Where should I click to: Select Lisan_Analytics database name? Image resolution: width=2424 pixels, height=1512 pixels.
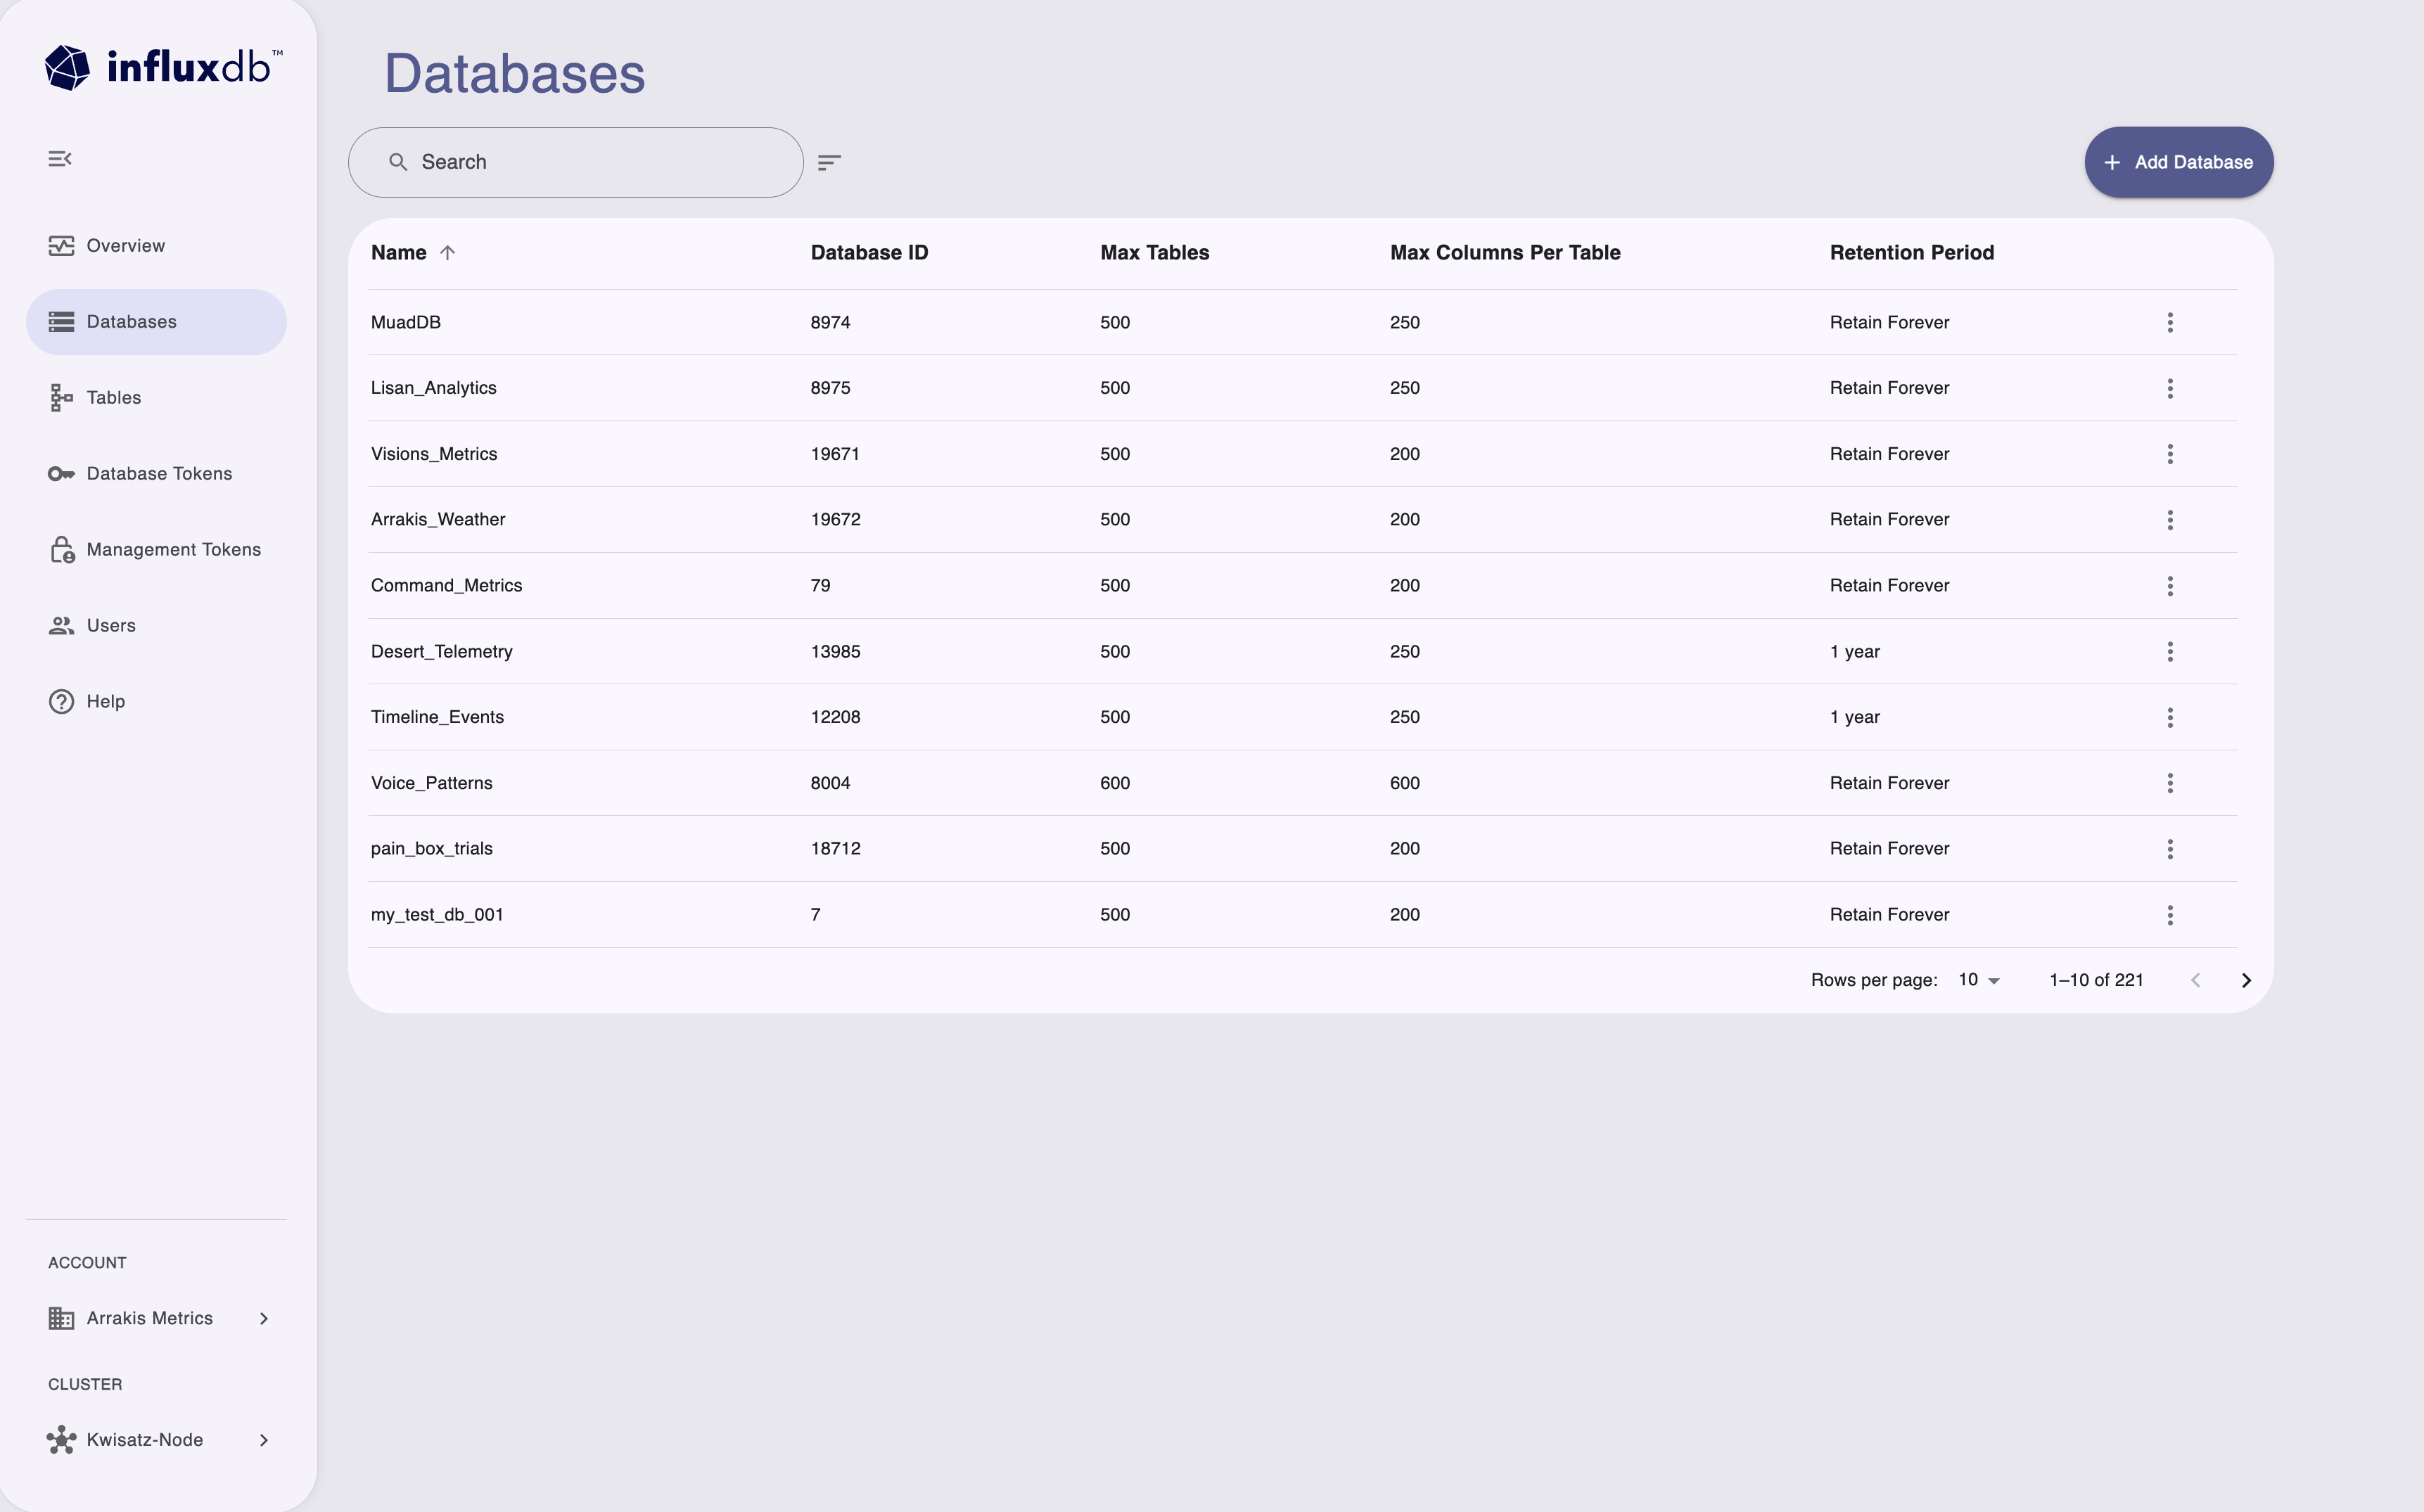tap(434, 388)
